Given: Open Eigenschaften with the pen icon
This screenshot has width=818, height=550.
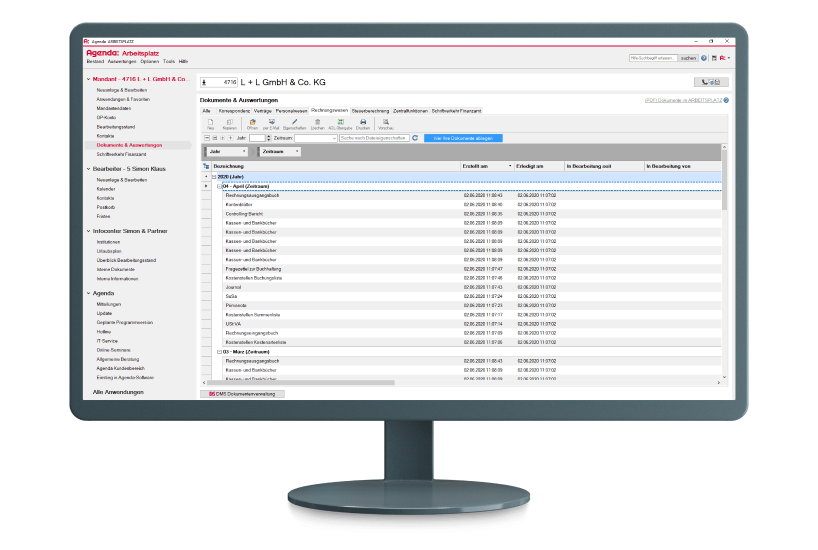Looking at the screenshot, I should (x=294, y=122).
